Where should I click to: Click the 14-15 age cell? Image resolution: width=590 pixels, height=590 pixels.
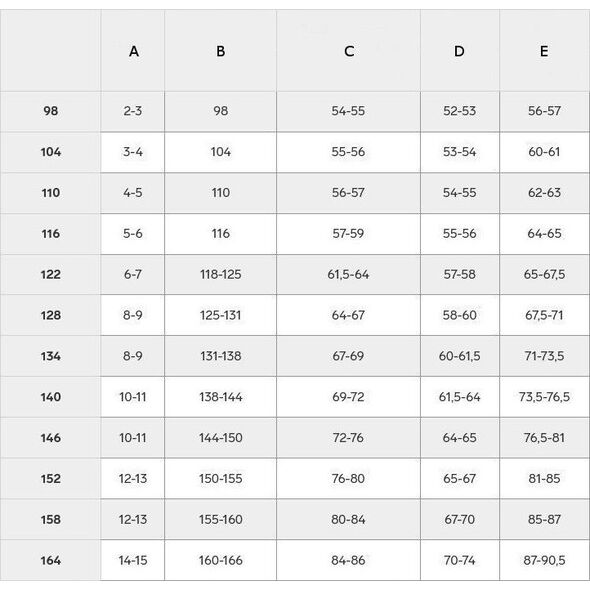pos(133,560)
